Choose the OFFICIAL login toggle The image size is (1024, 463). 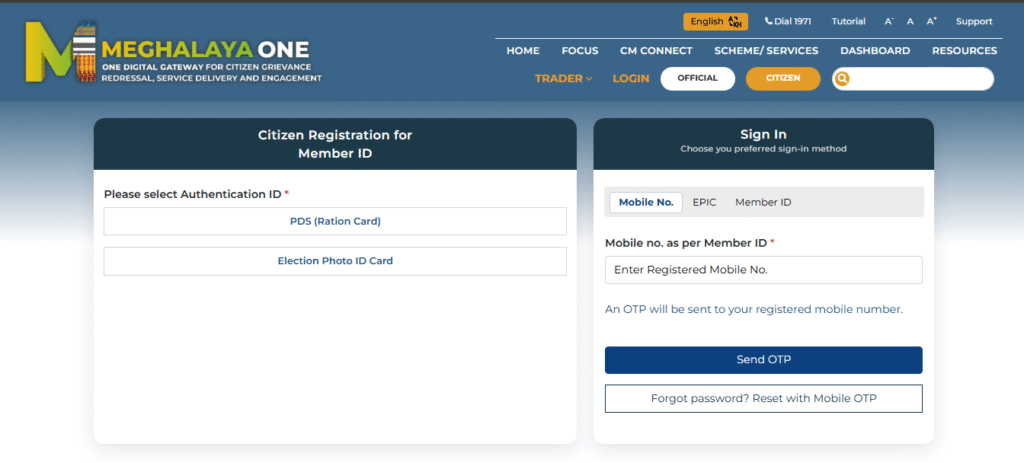pyautogui.click(x=697, y=78)
